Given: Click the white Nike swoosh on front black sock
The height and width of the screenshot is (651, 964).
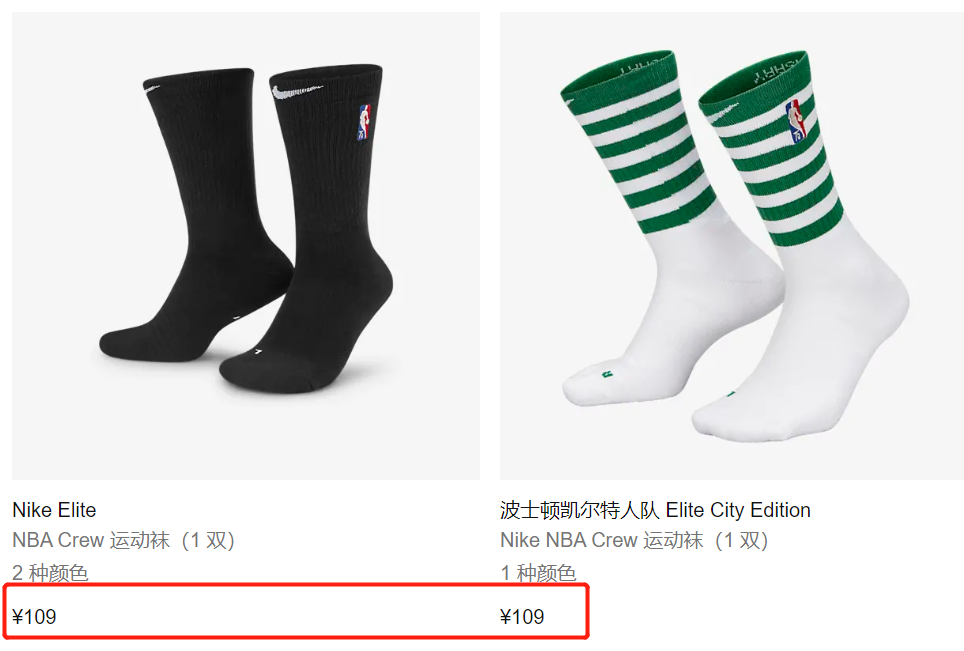Looking at the screenshot, I should point(296,92).
